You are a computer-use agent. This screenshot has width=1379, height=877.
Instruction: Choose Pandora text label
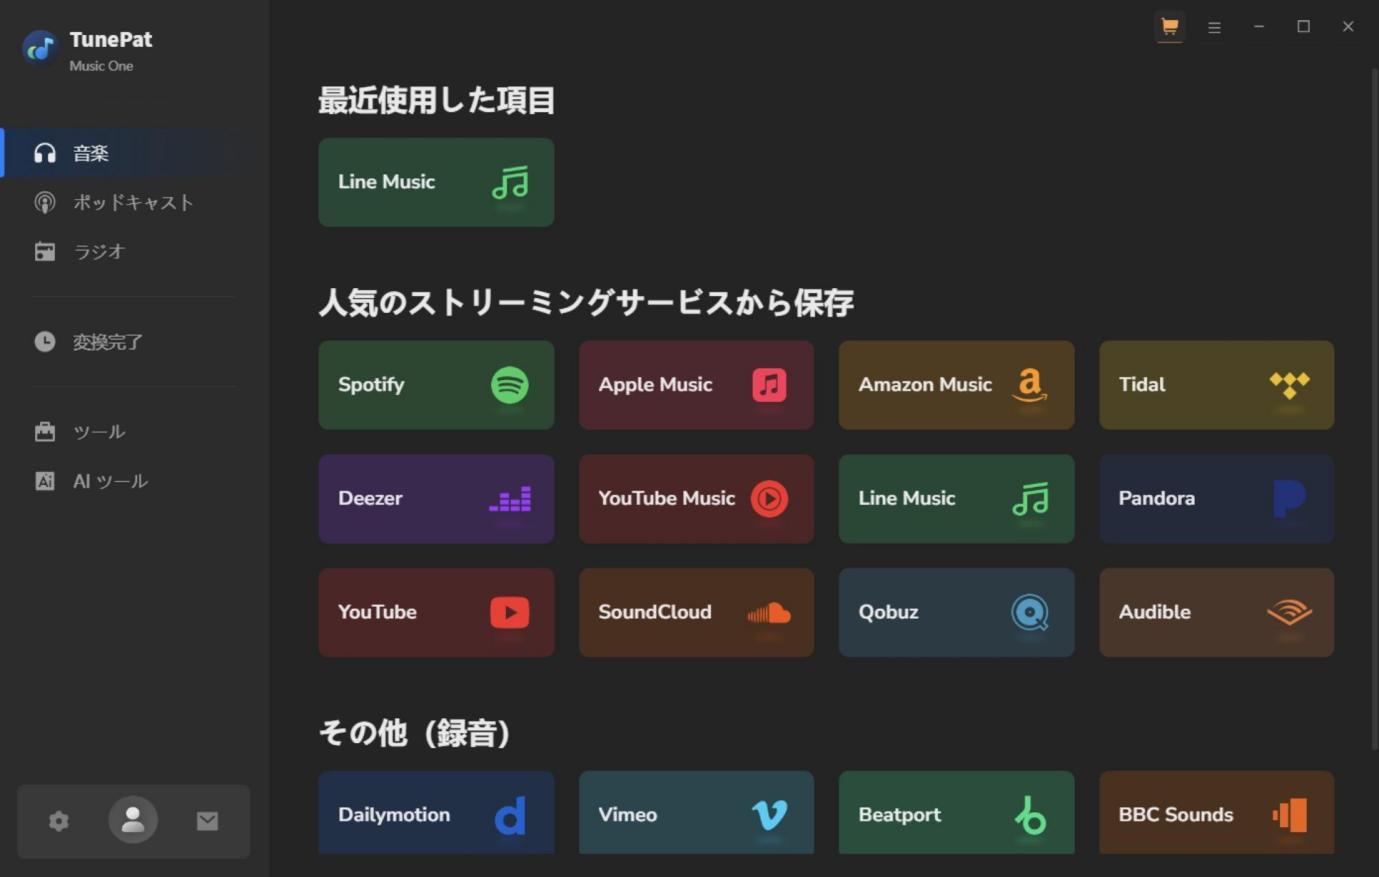(x=1156, y=498)
